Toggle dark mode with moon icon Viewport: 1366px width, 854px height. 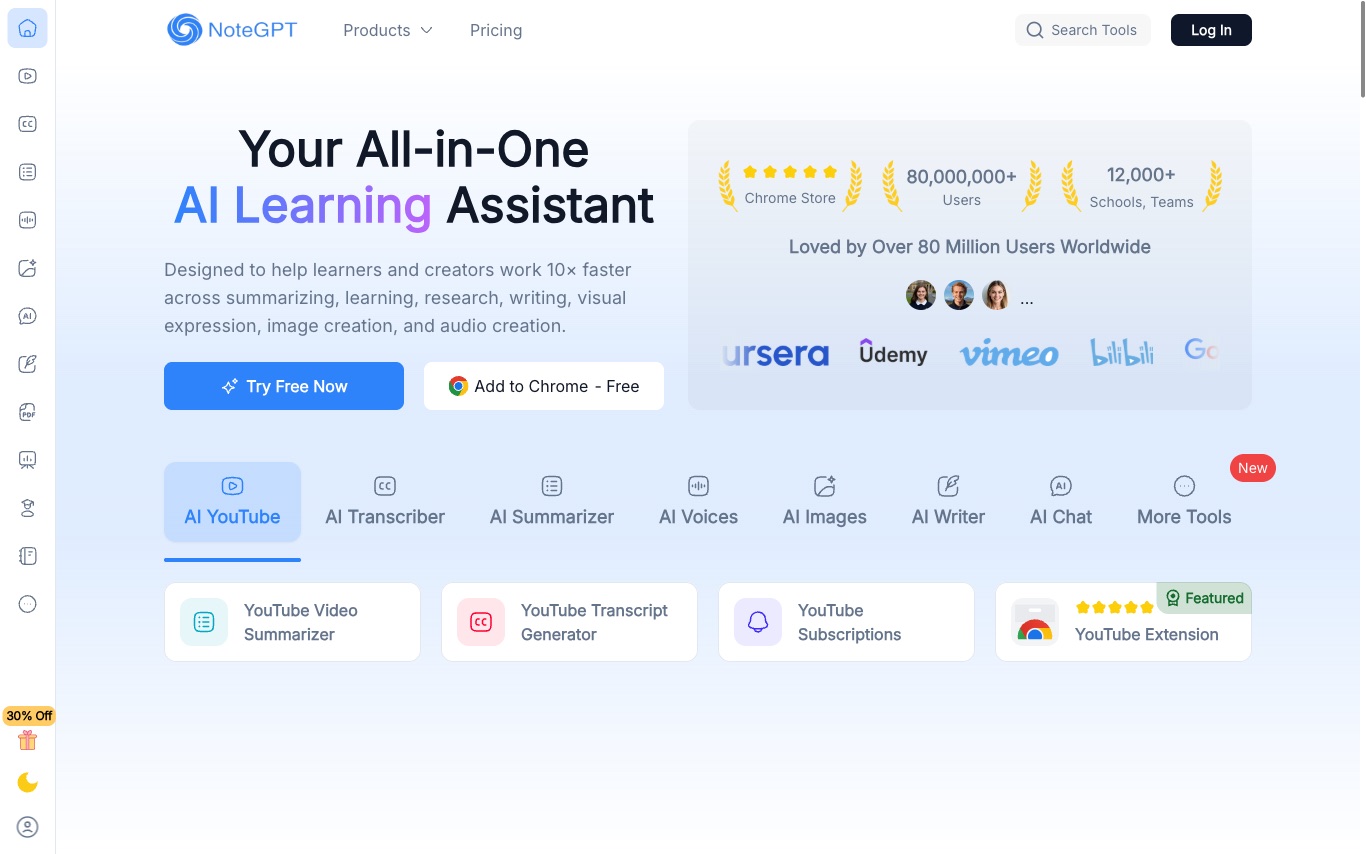(28, 782)
